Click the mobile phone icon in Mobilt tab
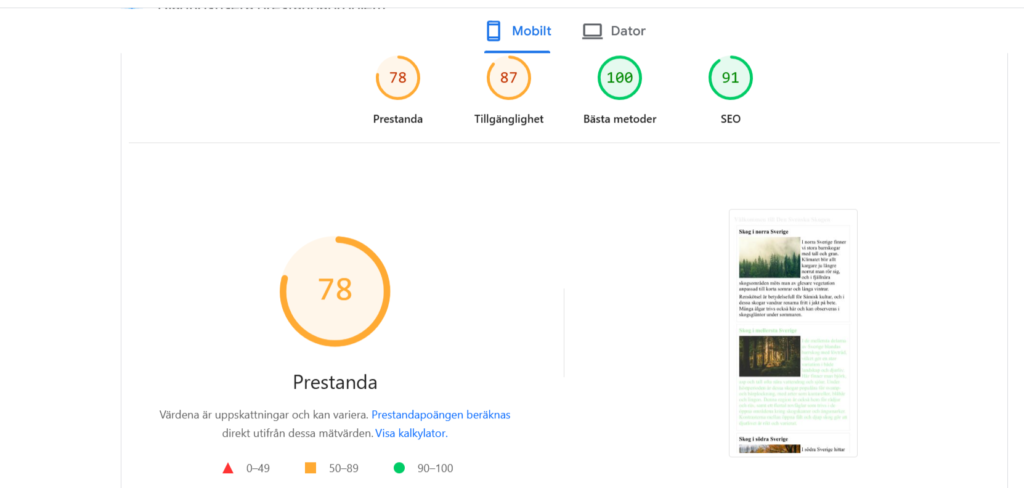This screenshot has height=488, width=1024. 493,31
